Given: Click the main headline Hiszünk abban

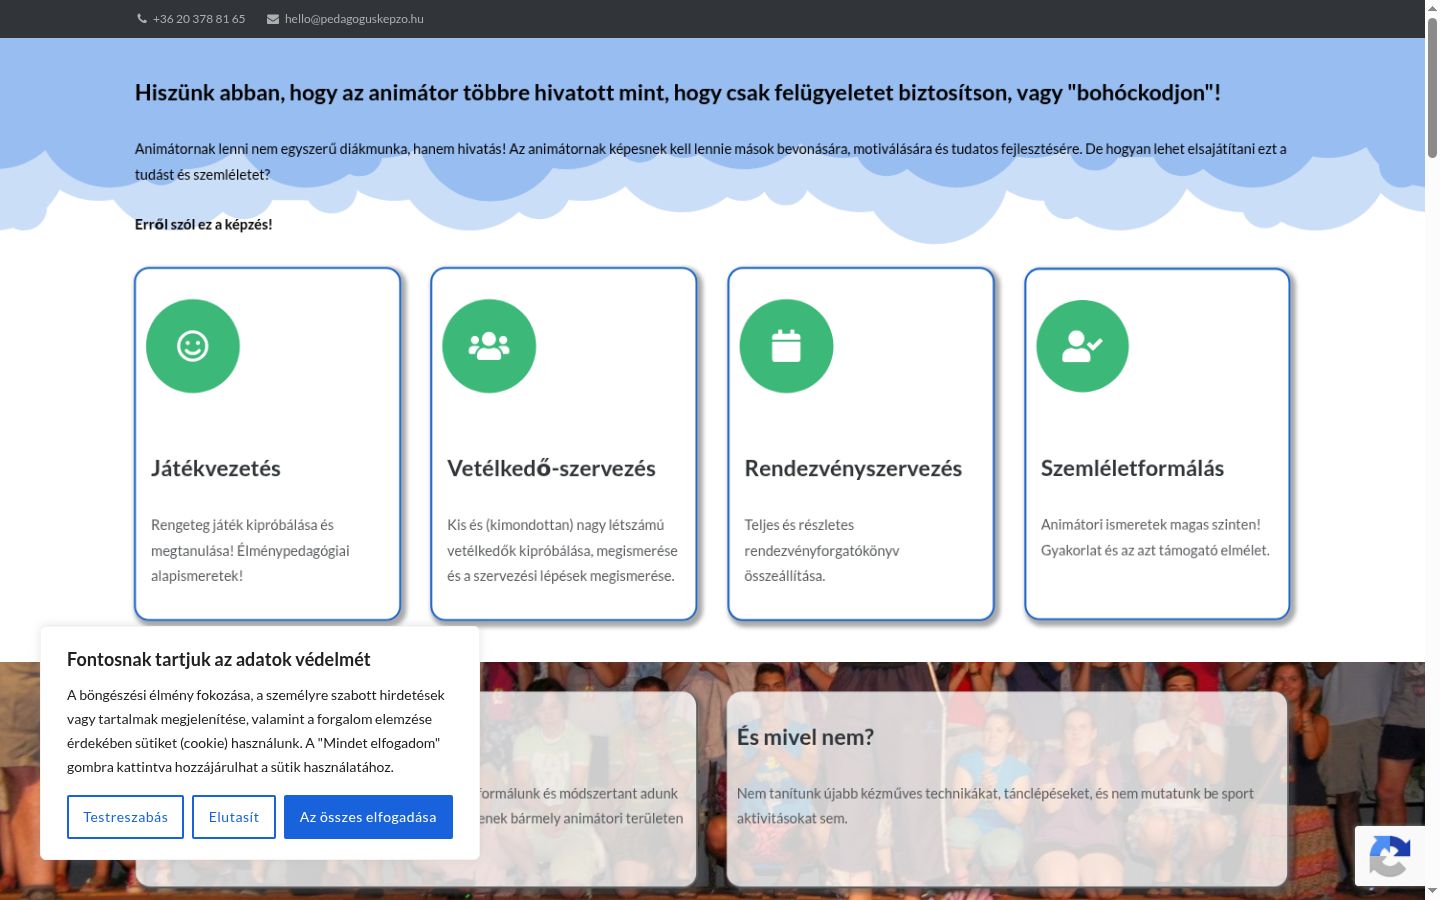Looking at the screenshot, I should point(678,93).
